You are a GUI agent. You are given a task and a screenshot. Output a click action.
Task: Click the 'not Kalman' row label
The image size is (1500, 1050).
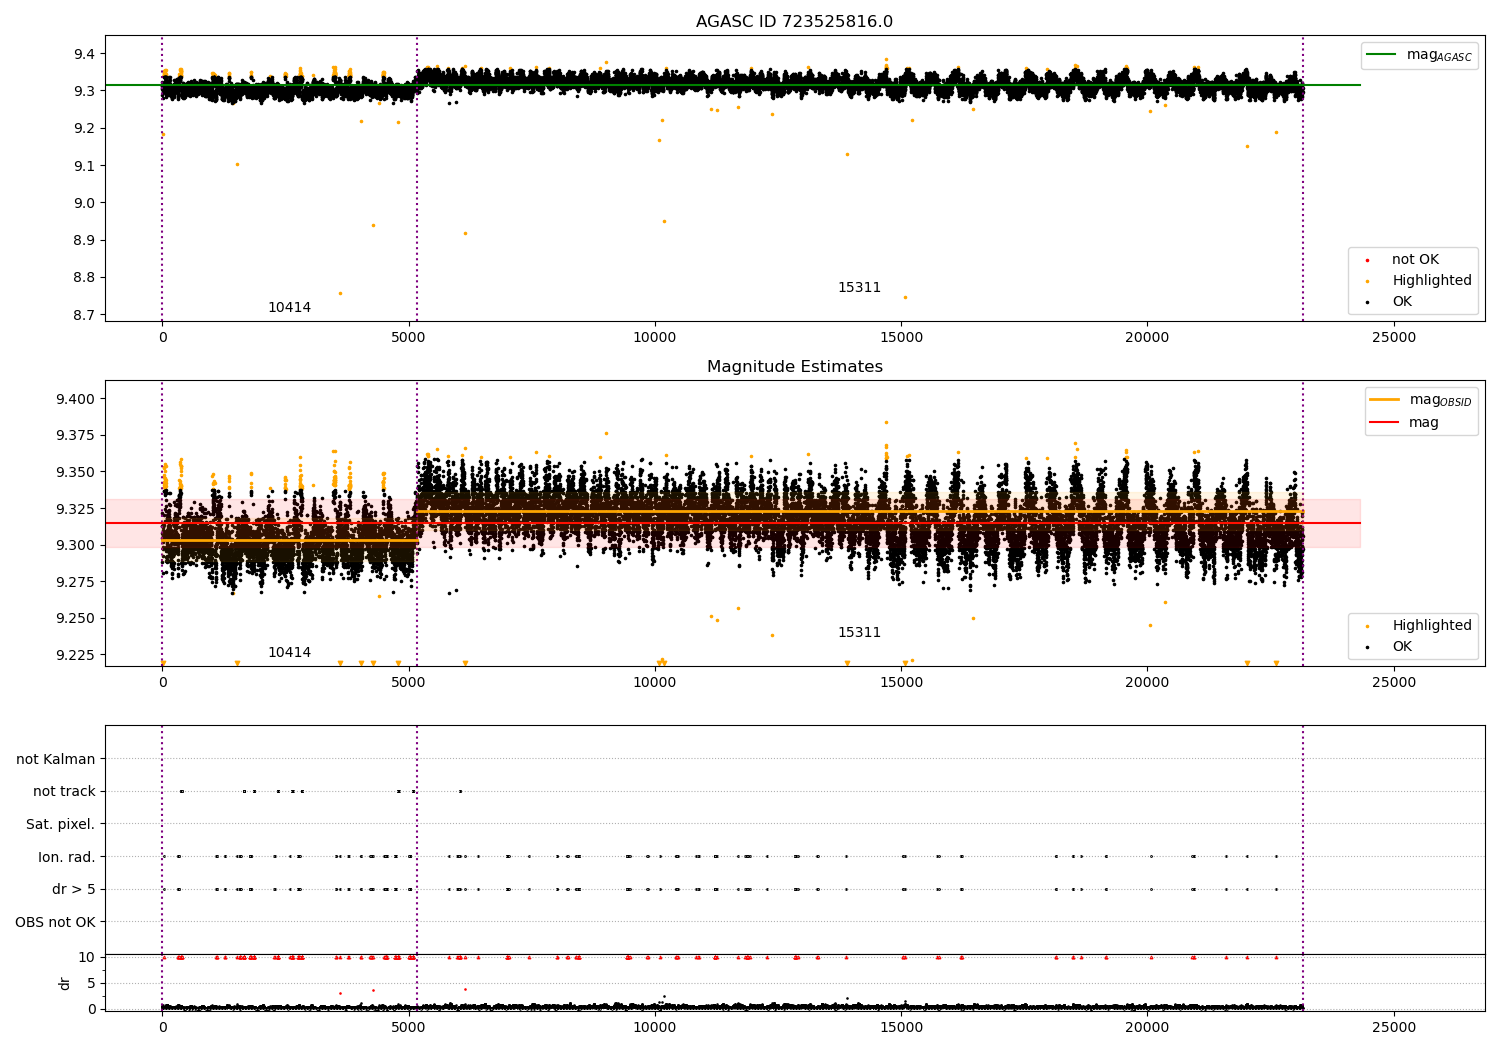tap(56, 760)
